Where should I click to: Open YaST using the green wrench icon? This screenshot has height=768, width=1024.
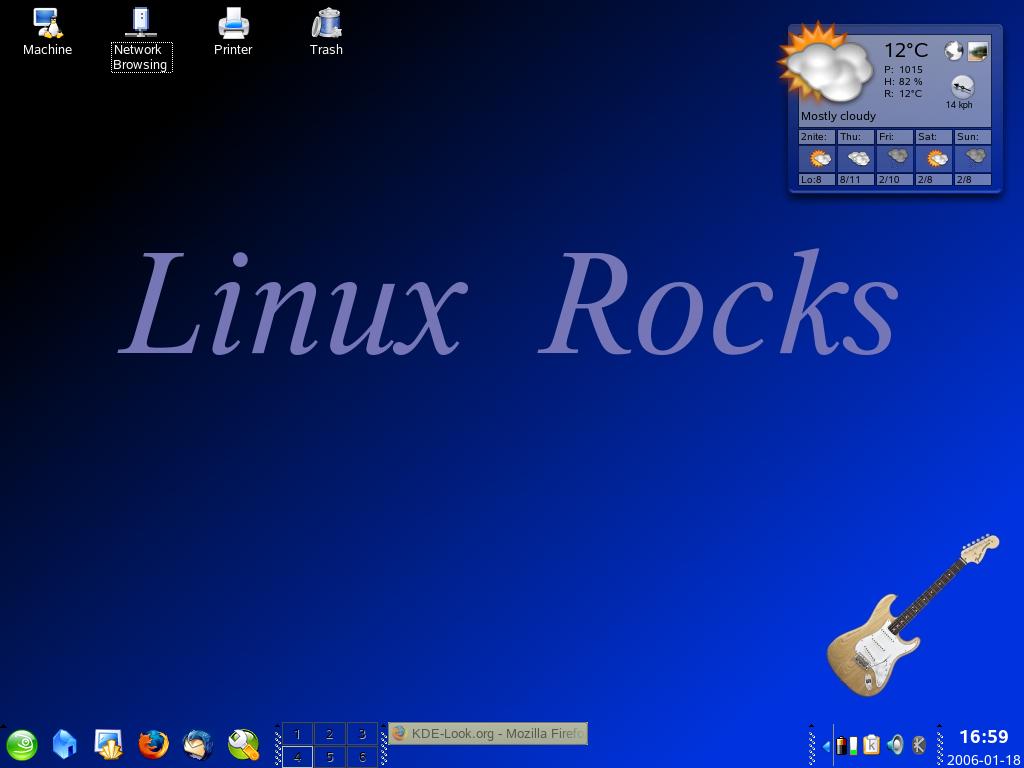[x=242, y=745]
